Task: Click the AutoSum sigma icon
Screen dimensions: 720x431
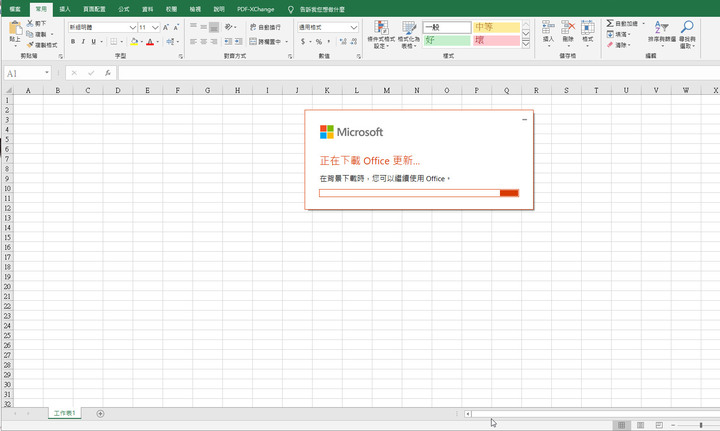Action: (610, 23)
